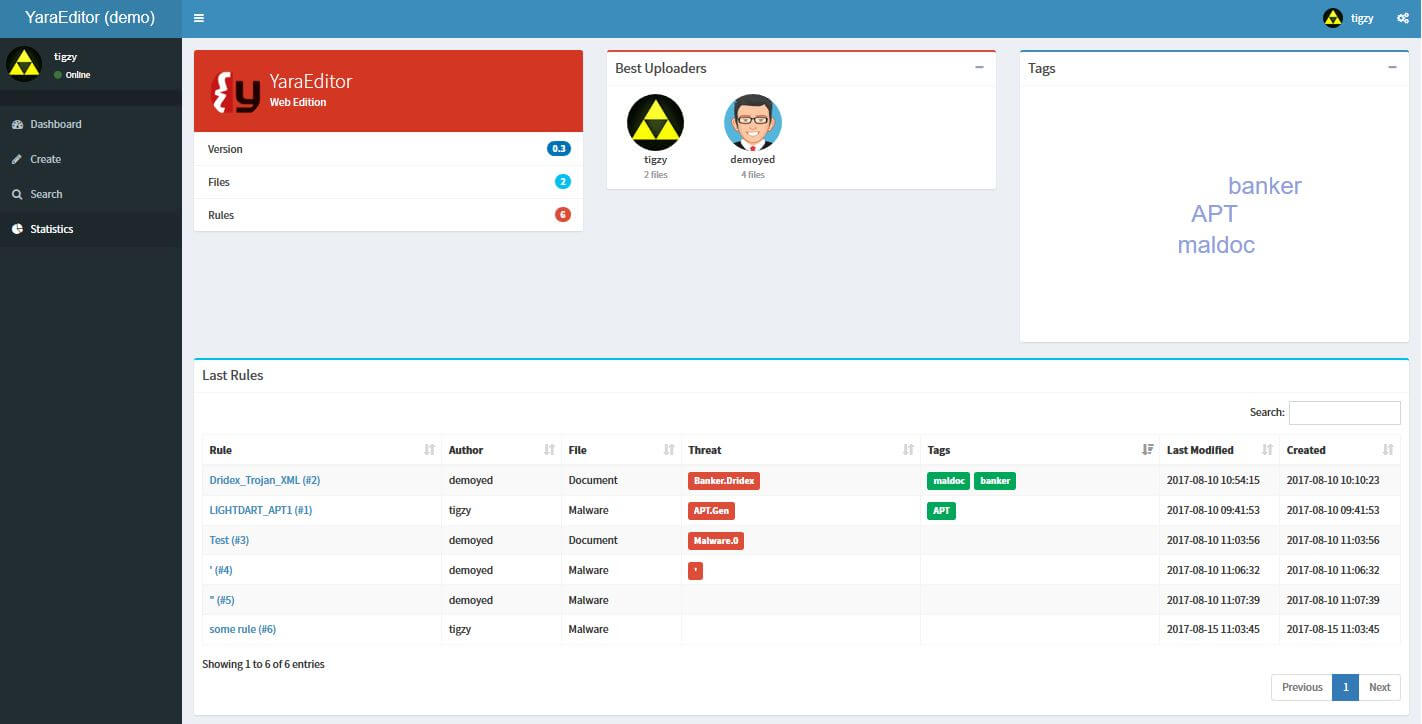1422x724 pixels.
Task: Open the settings gears icon in header
Action: [1403, 18]
